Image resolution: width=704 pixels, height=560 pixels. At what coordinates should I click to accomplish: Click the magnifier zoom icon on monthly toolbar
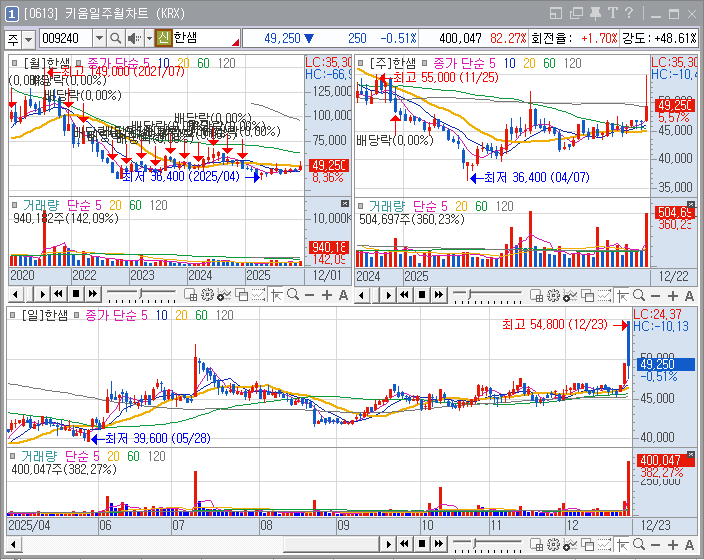coord(293,295)
